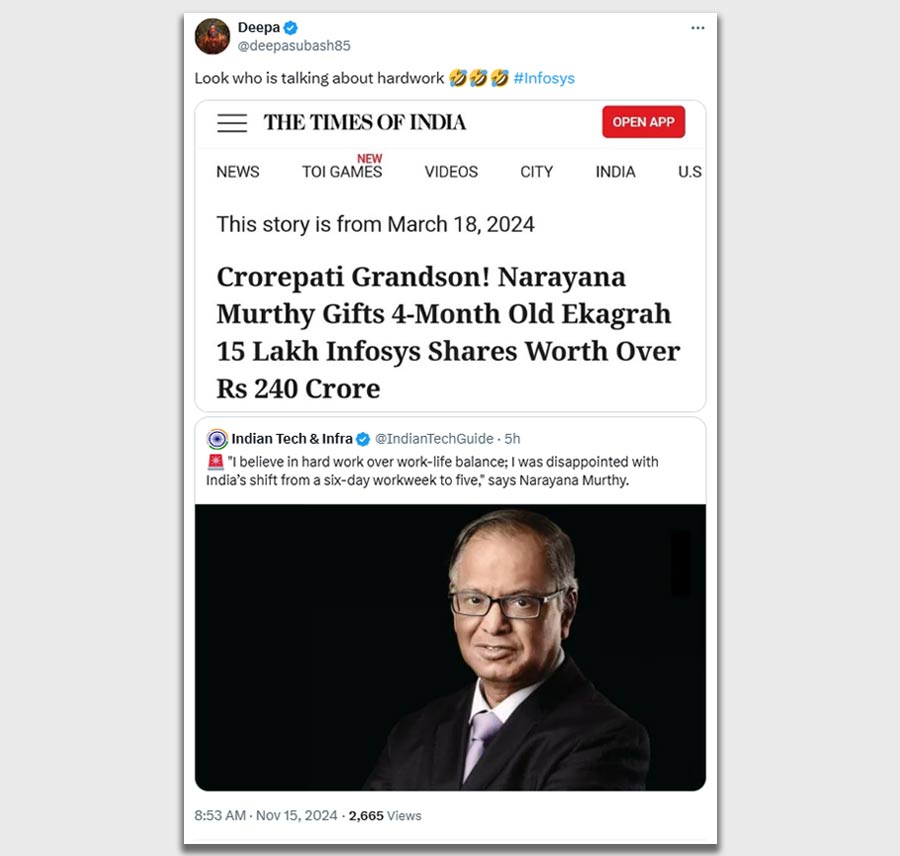The image size is (900, 856).
Task: Click the 8:53 AM Nov 15, 2024 timestamp
Action: 266,816
